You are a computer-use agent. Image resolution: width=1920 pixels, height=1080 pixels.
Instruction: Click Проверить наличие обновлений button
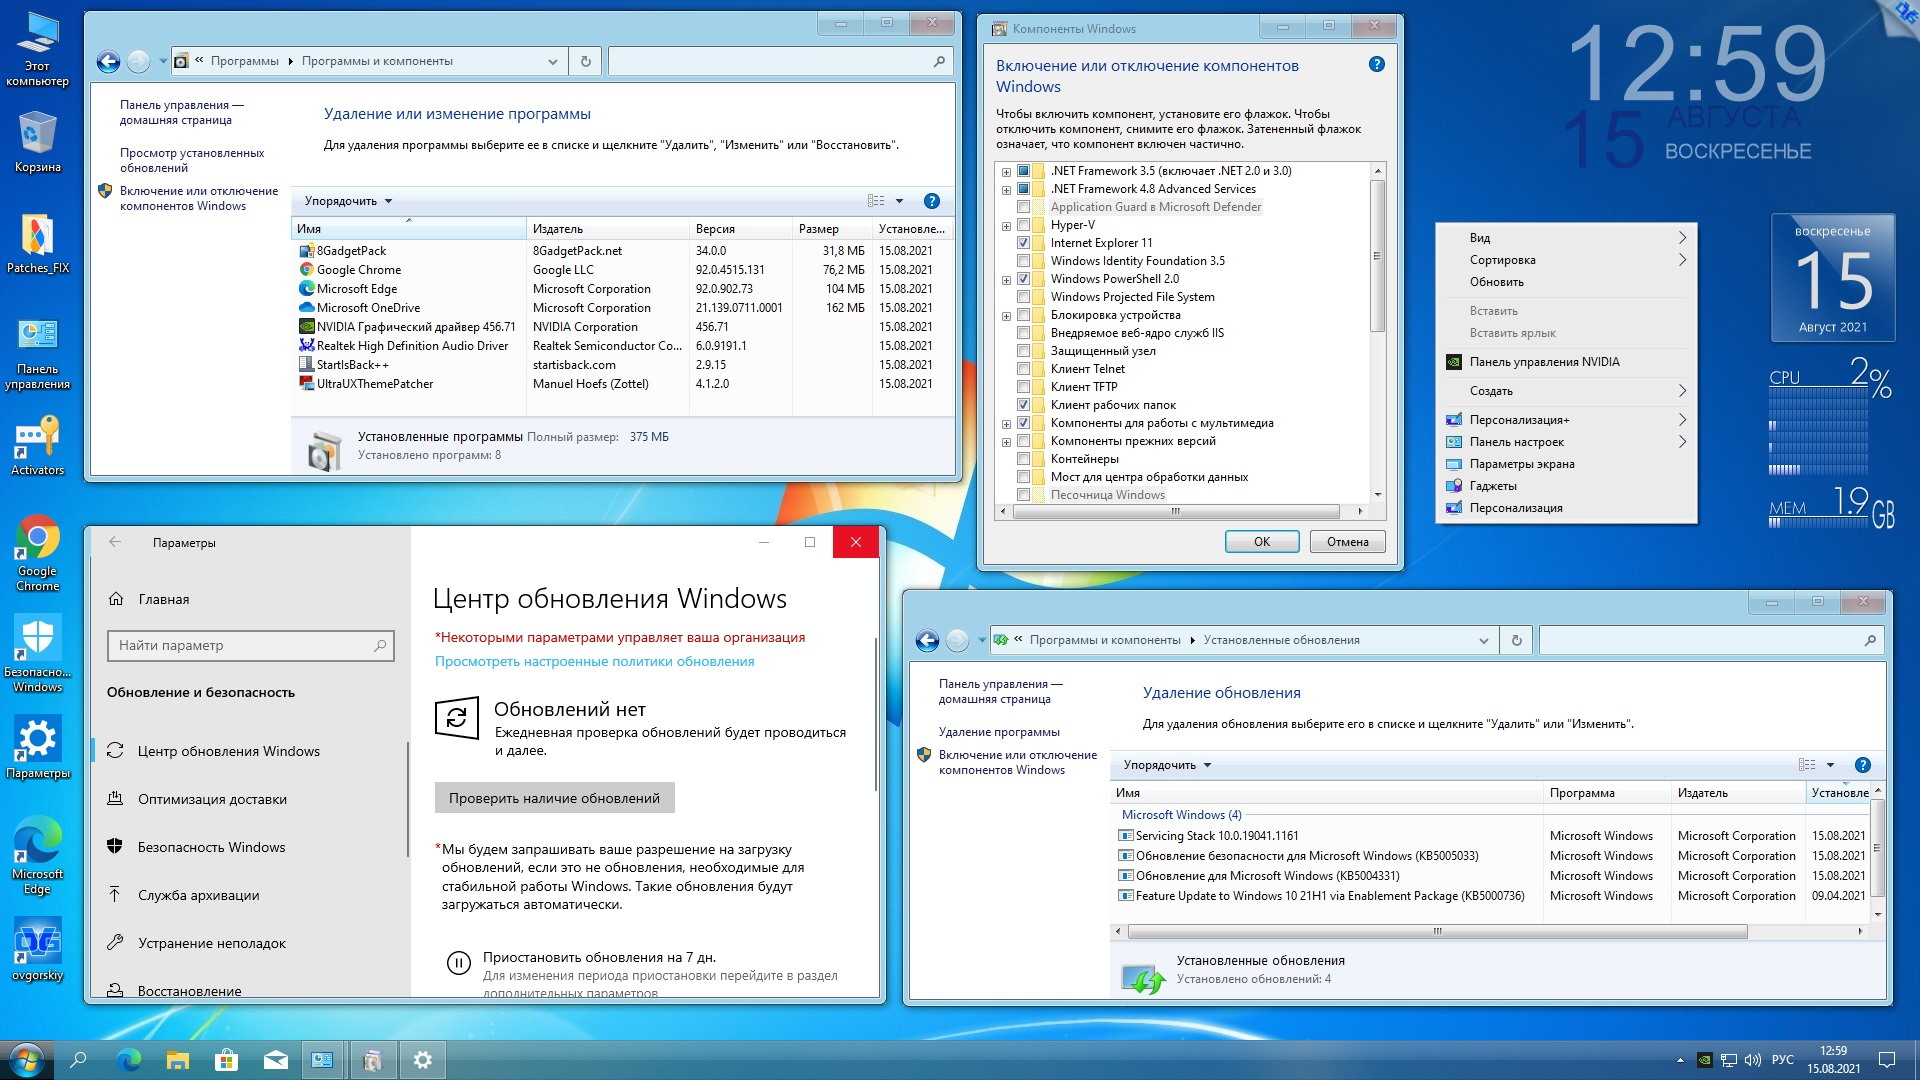pos(554,798)
